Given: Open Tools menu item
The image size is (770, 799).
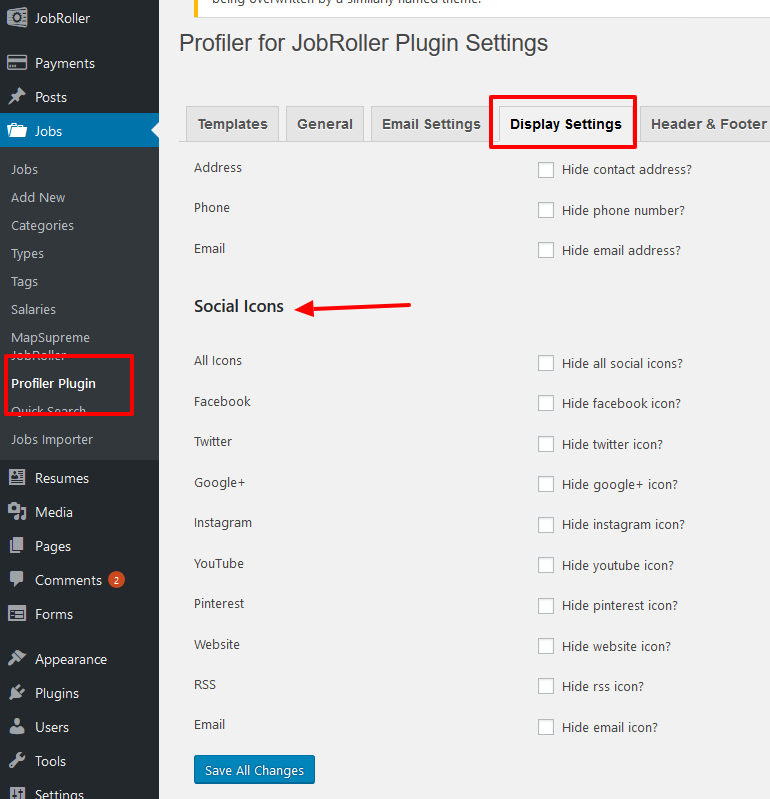Looking at the screenshot, I should pos(50,761).
